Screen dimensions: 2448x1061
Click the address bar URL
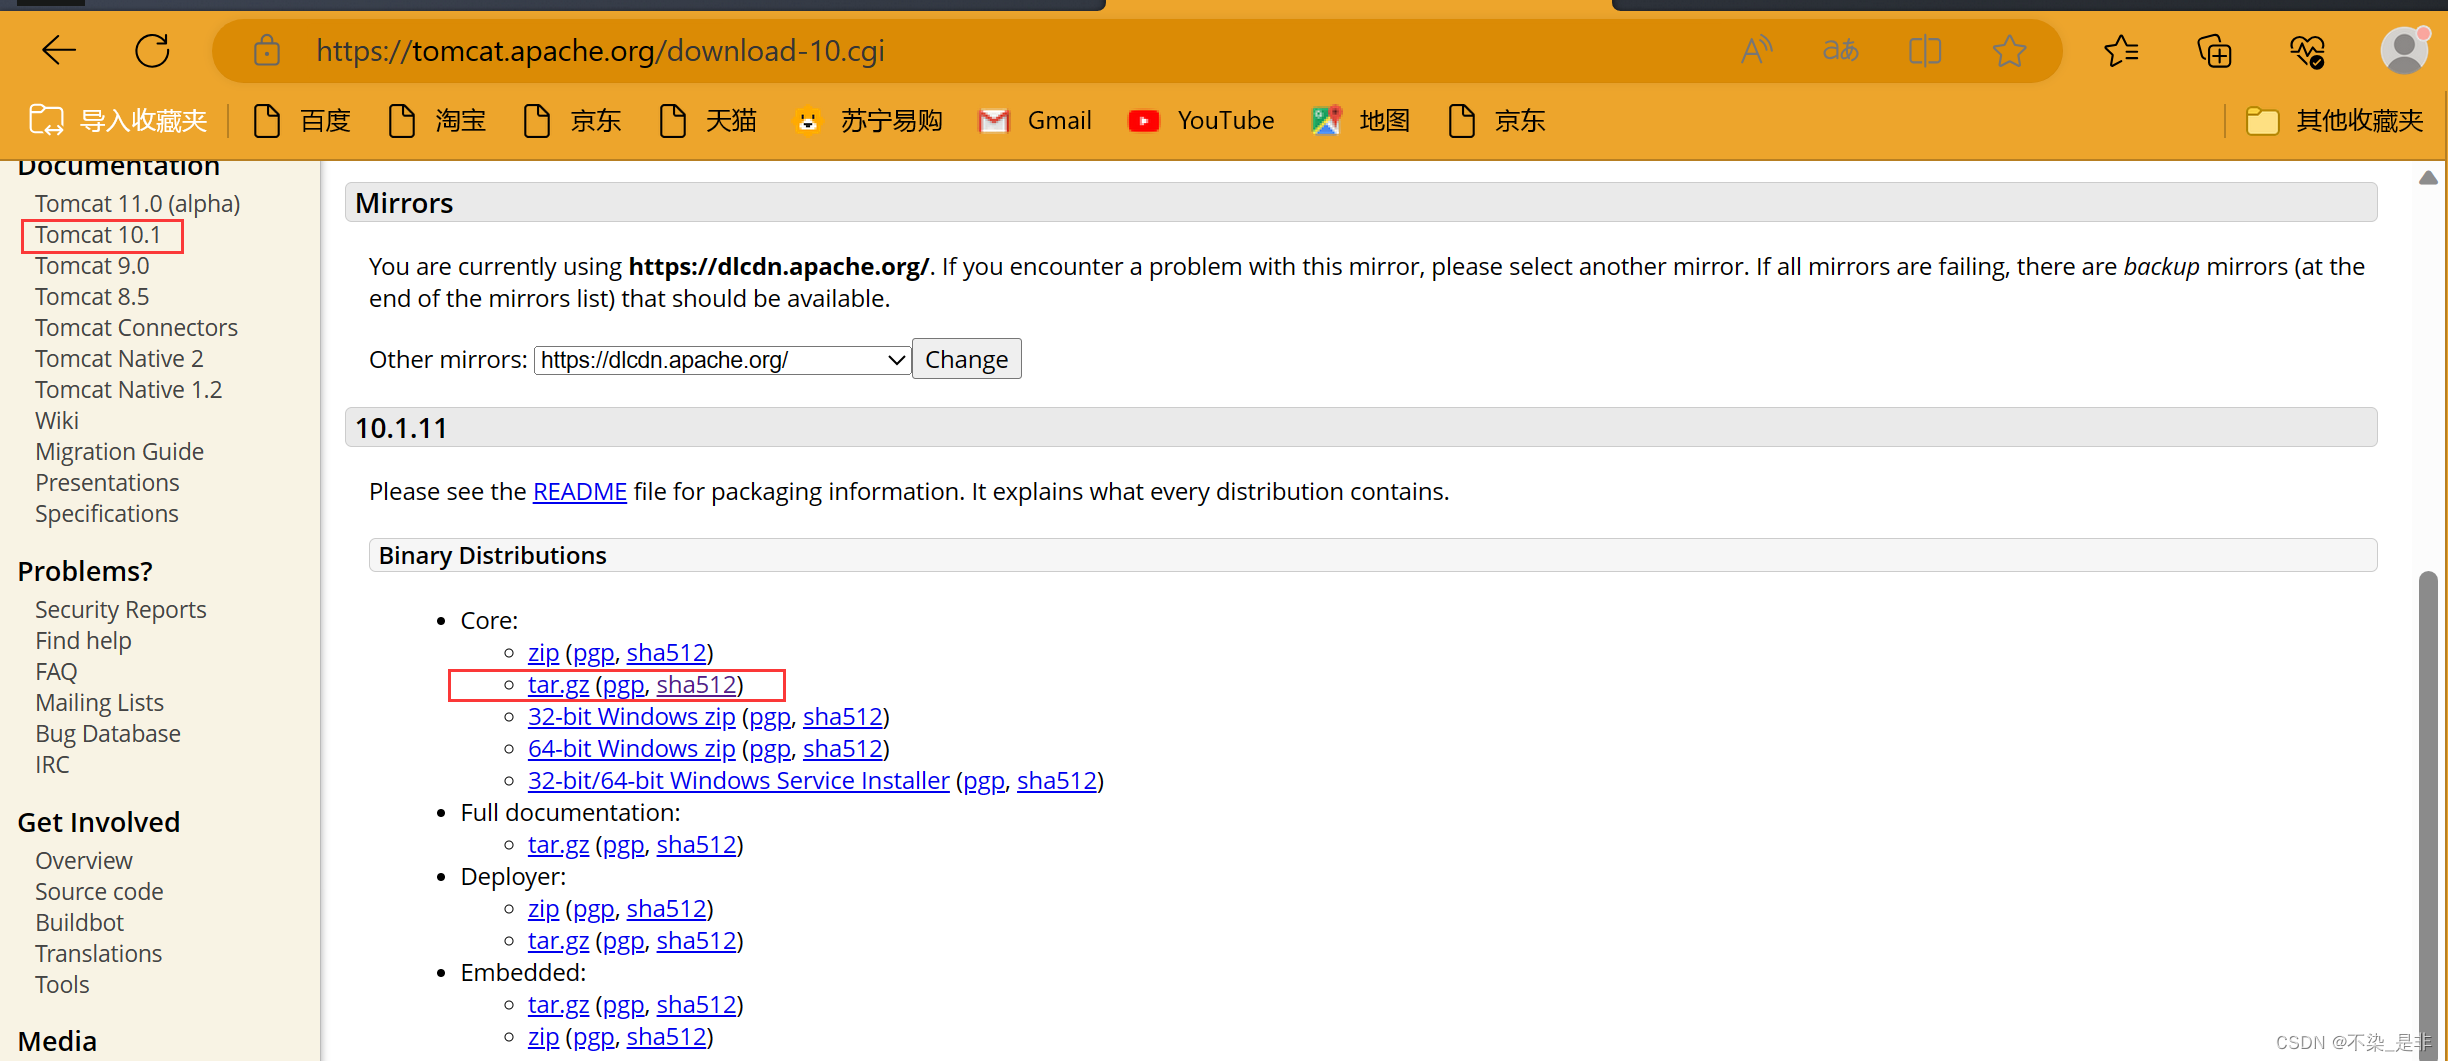tap(600, 50)
